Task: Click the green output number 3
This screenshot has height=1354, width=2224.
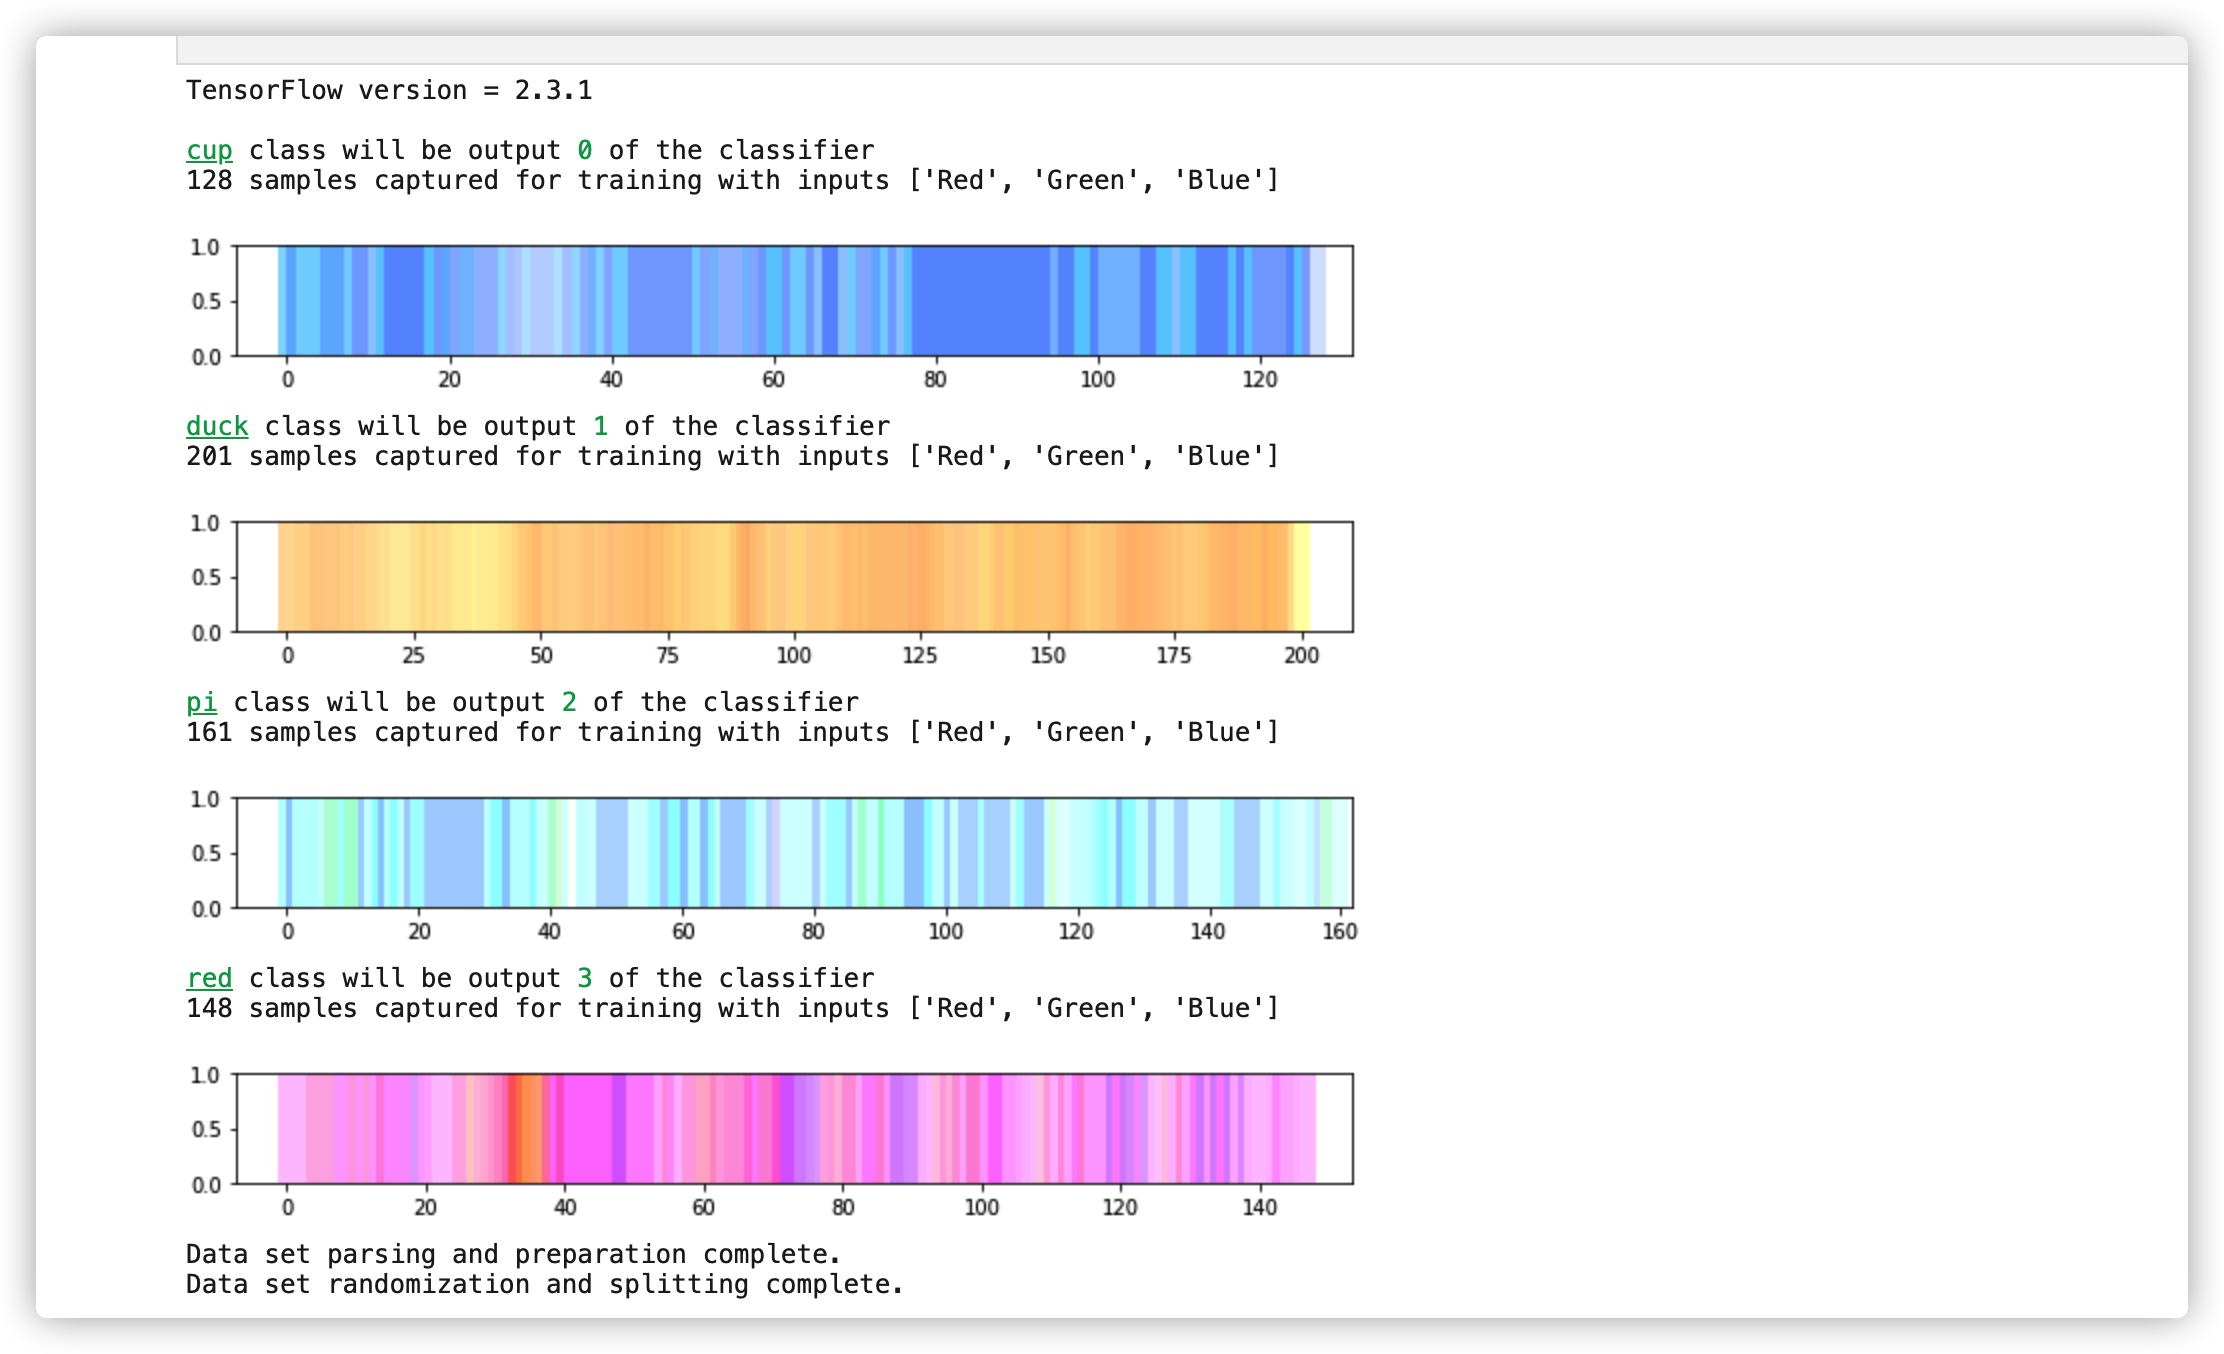Action: coord(585,978)
